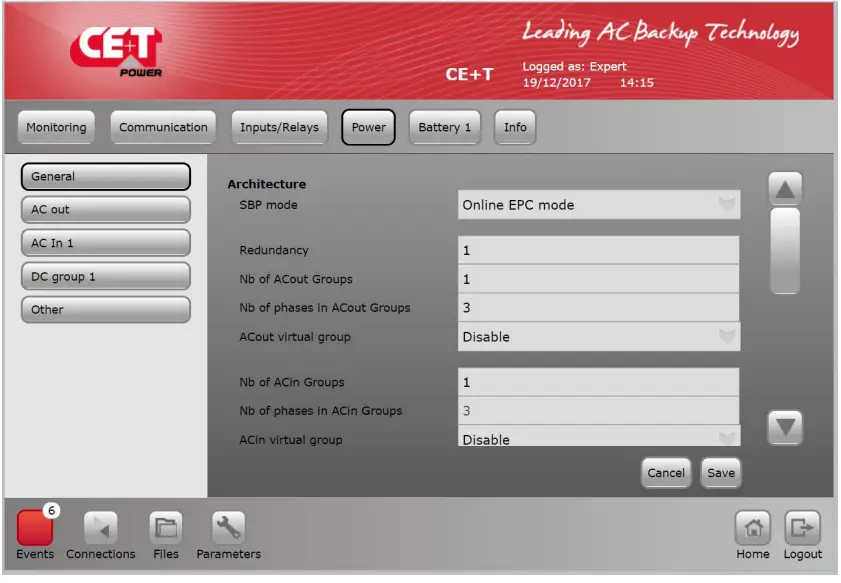Switch to the Communication tab
The height and width of the screenshot is (583, 841).
tap(163, 127)
